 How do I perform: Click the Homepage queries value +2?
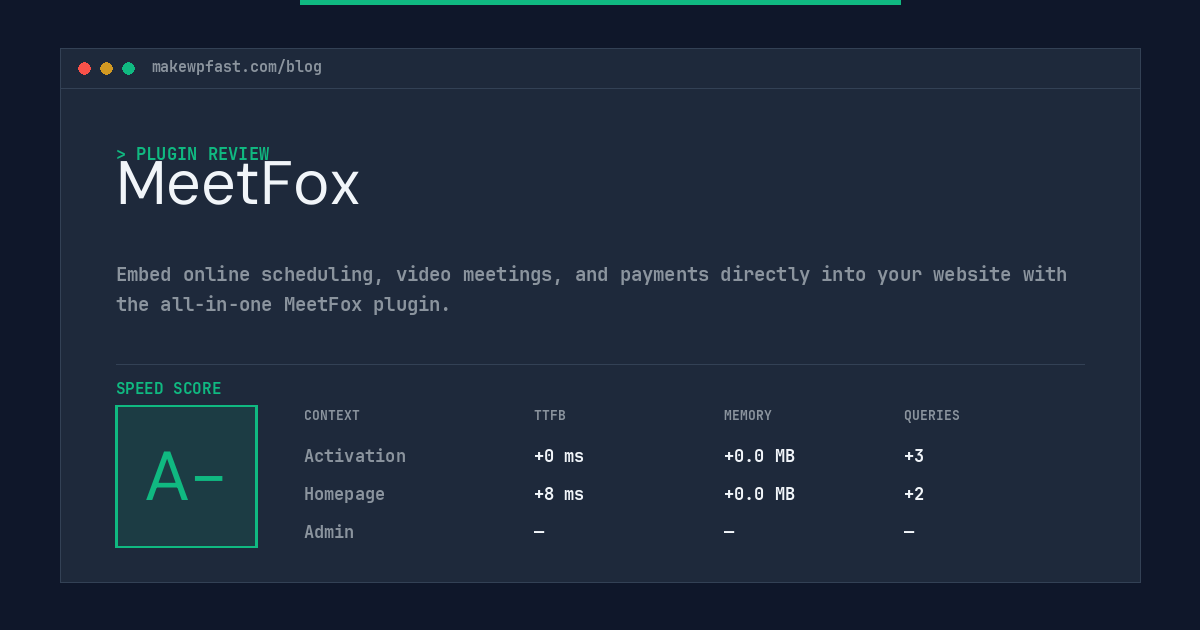(914, 494)
